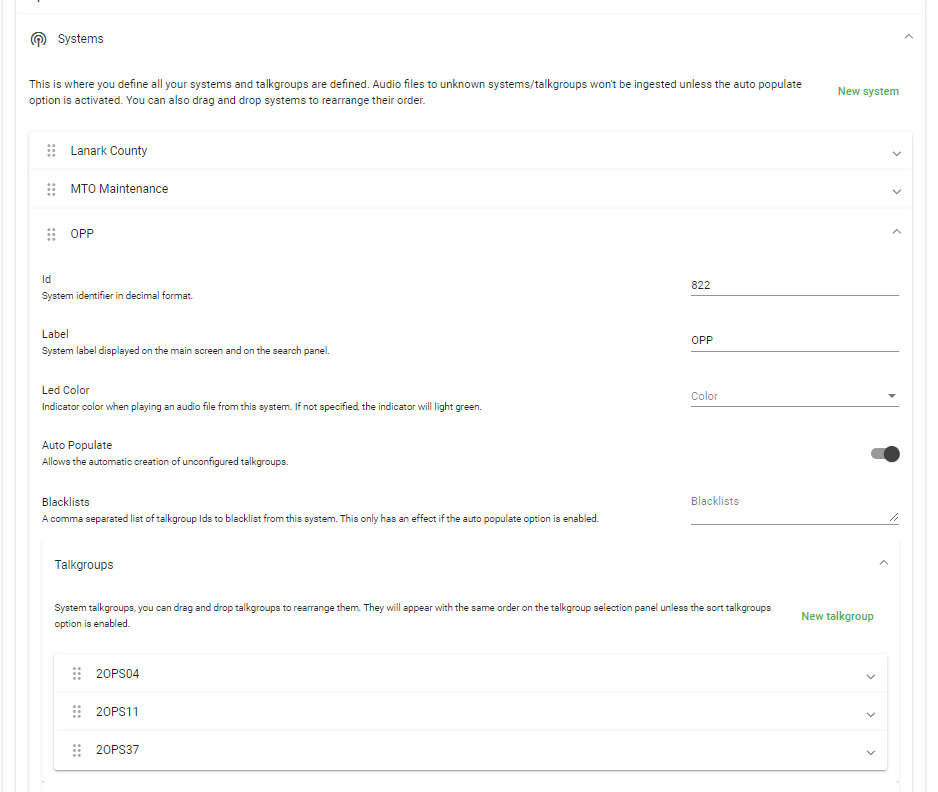Click the drag handle beside Lanark County
938x792 pixels.
click(51, 151)
